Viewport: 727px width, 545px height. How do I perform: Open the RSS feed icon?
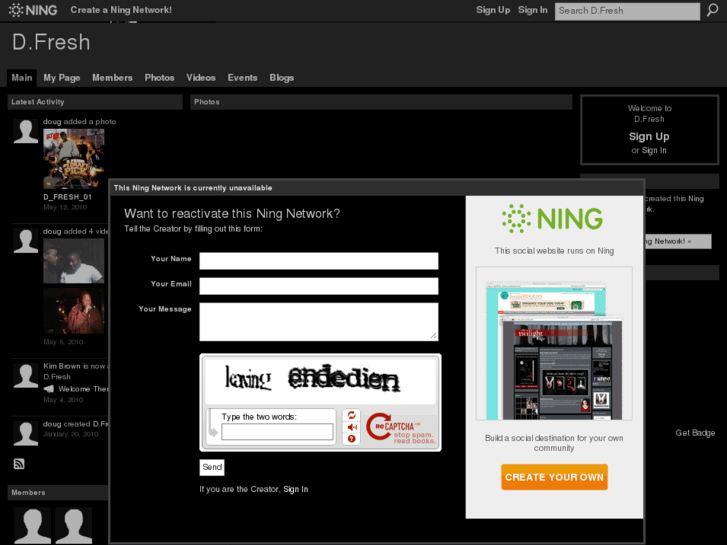[x=19, y=464]
